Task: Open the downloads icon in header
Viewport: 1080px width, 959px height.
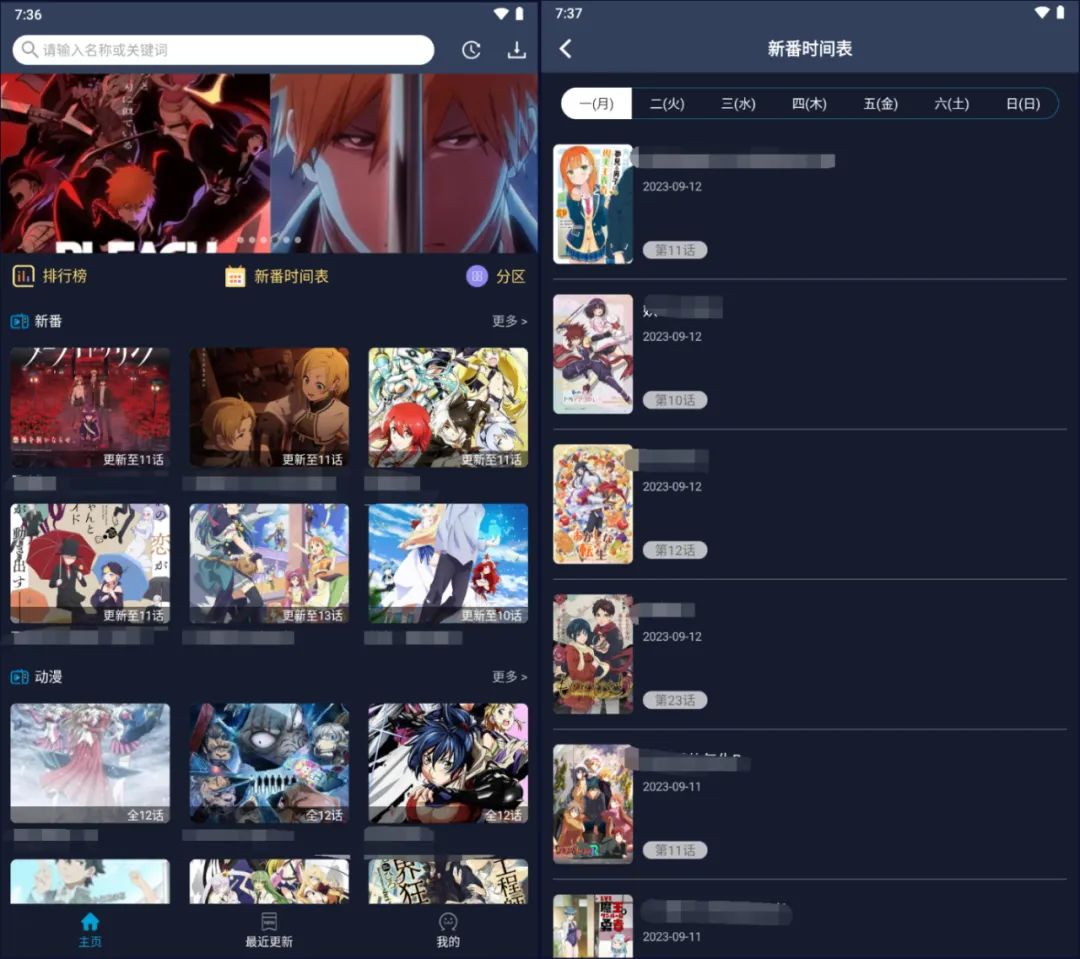Action: [516, 51]
